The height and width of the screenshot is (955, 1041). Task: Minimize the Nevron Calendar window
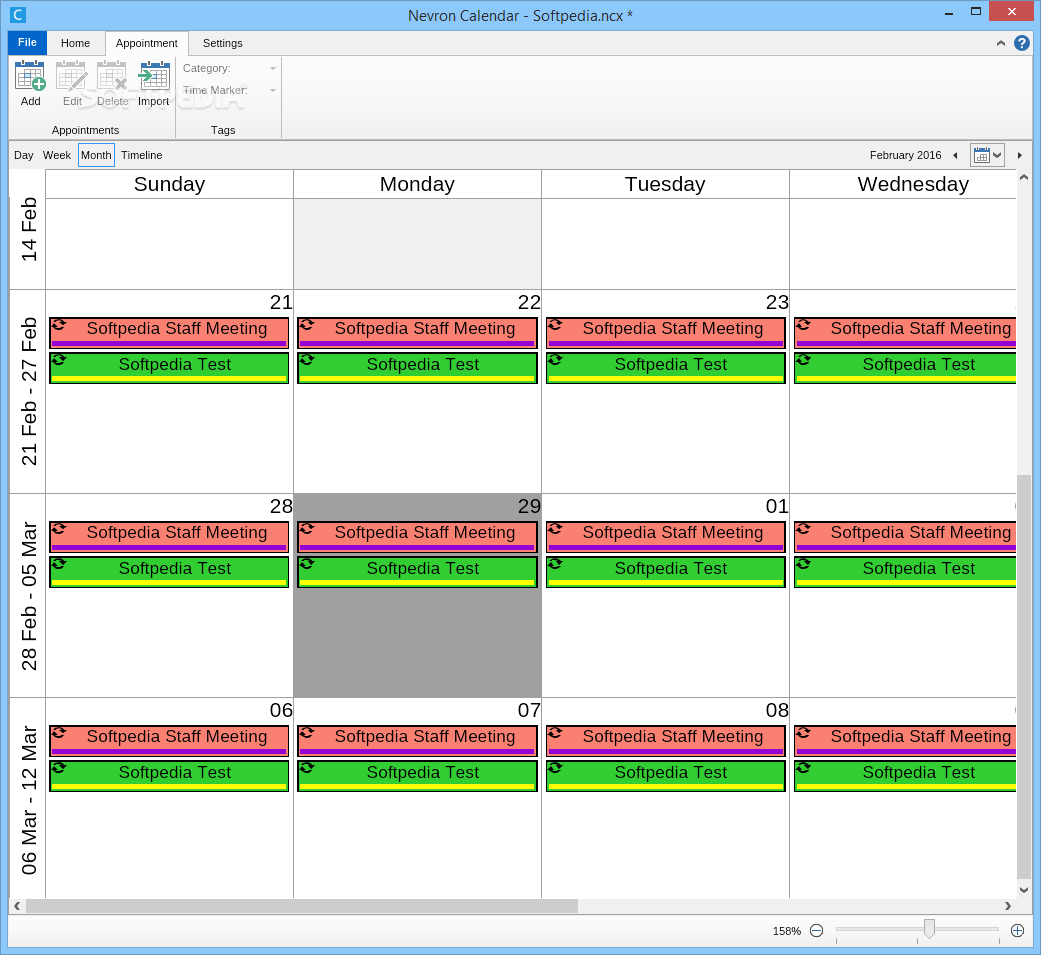pyautogui.click(x=950, y=12)
